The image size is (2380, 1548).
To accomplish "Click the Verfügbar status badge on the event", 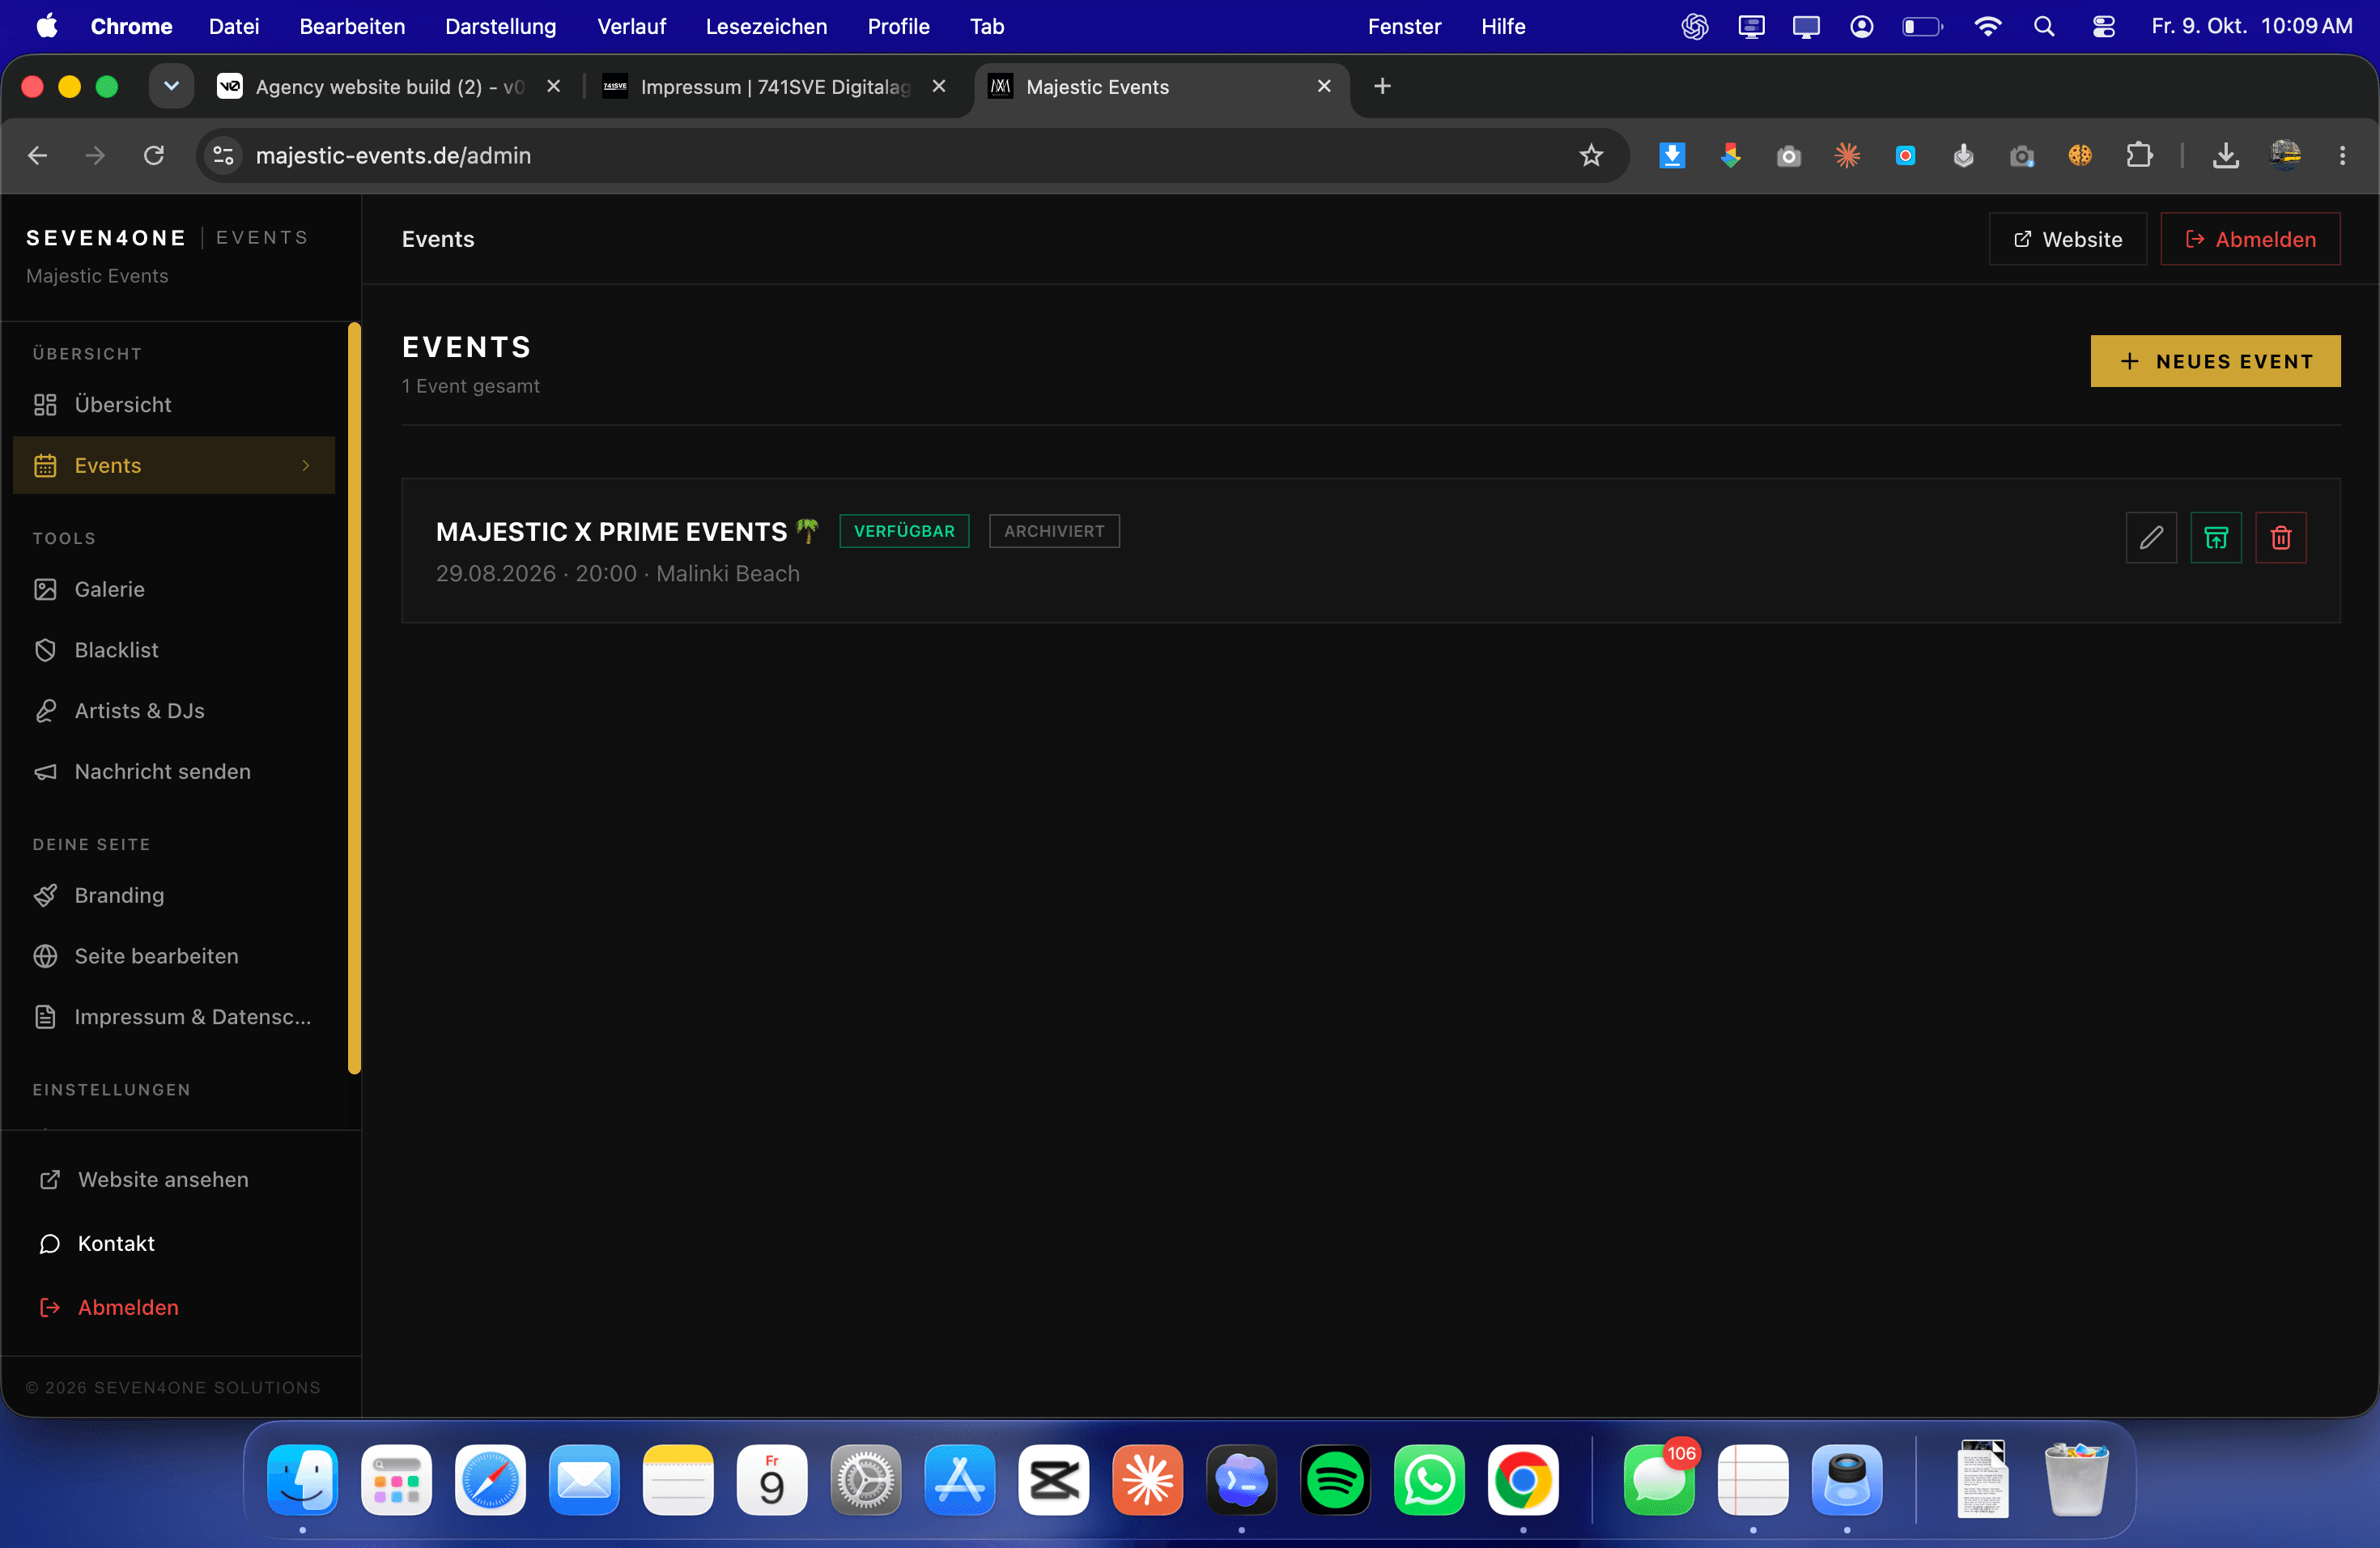I will (x=904, y=531).
